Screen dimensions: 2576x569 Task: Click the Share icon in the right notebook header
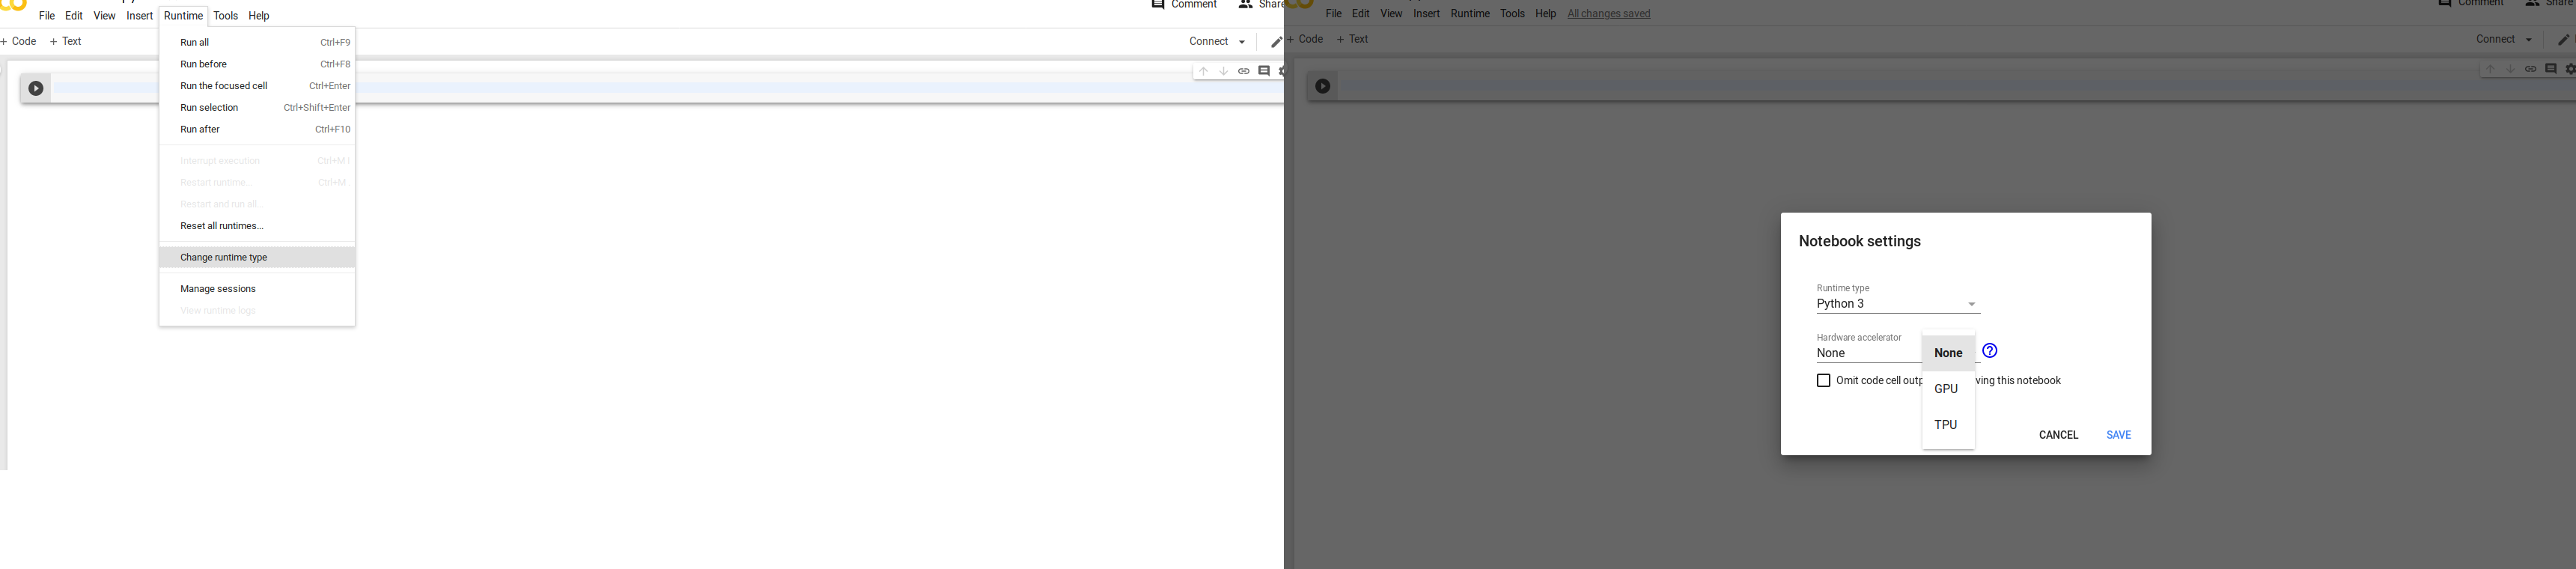2533,4
